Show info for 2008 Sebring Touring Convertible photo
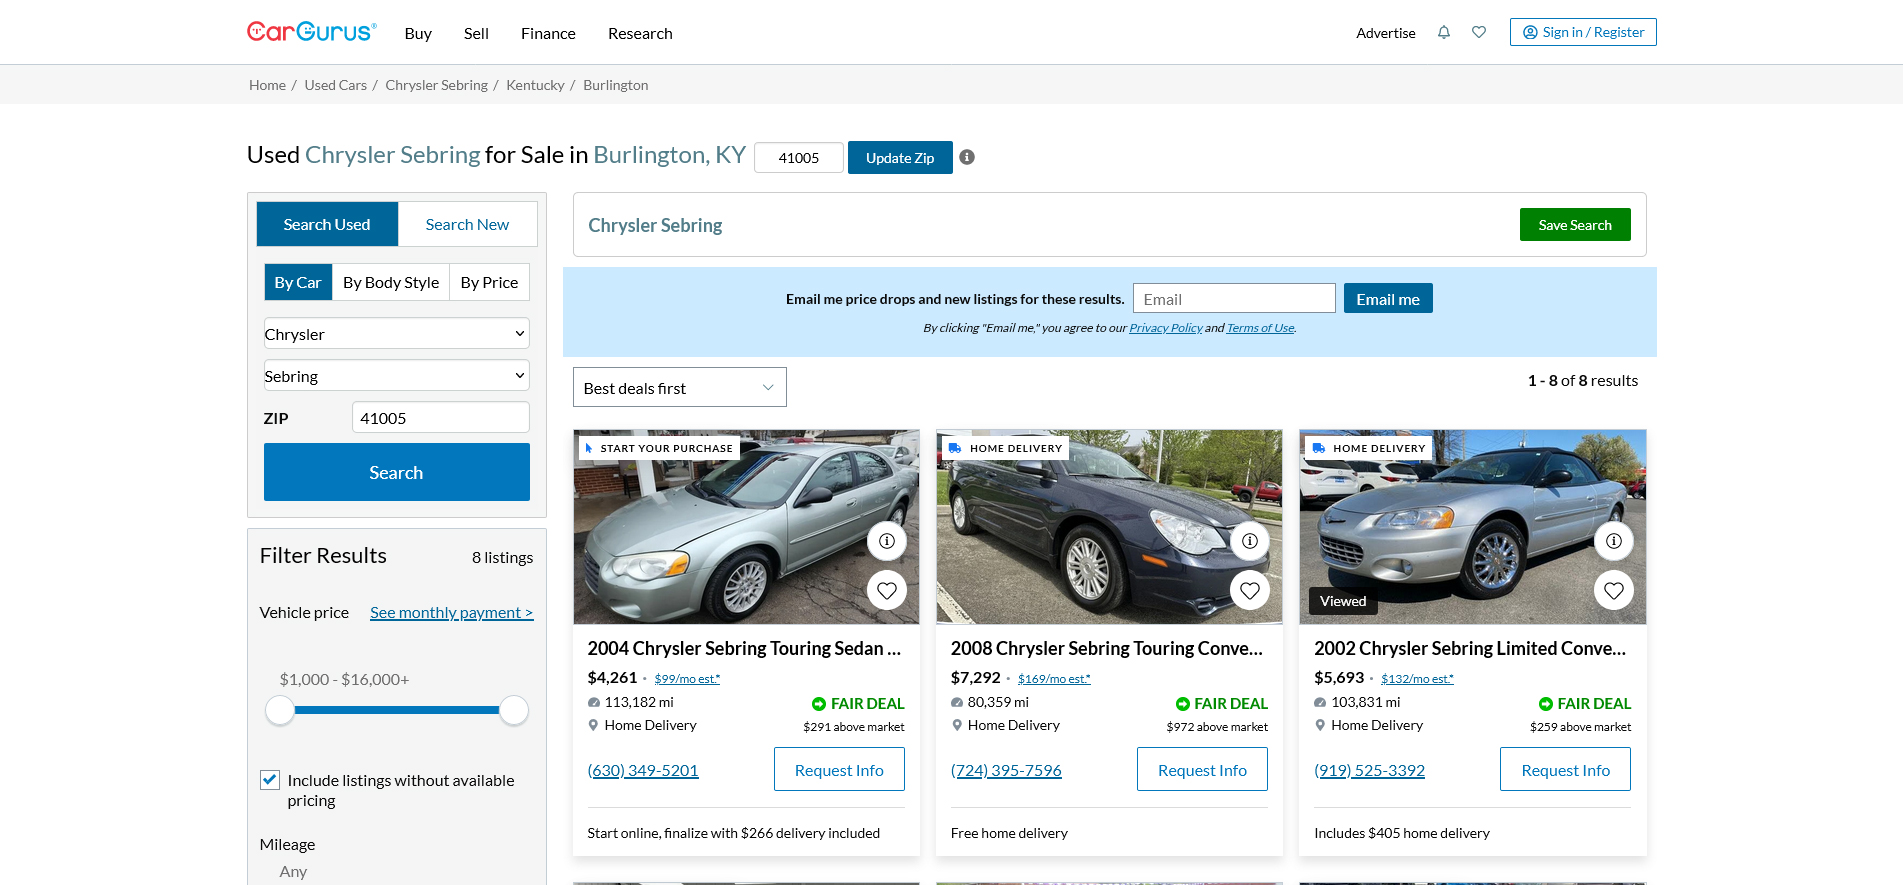1903x885 pixels. click(x=1250, y=541)
